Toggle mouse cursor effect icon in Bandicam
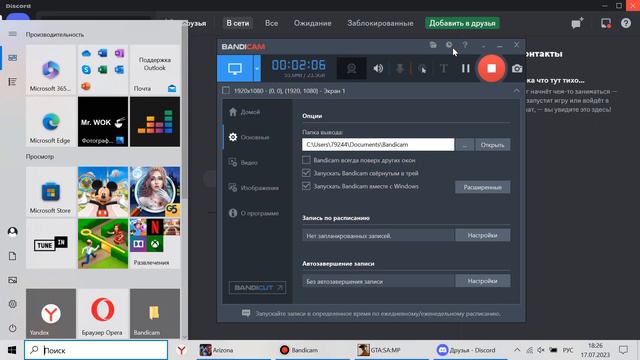The image size is (640, 360). pyautogui.click(x=423, y=69)
